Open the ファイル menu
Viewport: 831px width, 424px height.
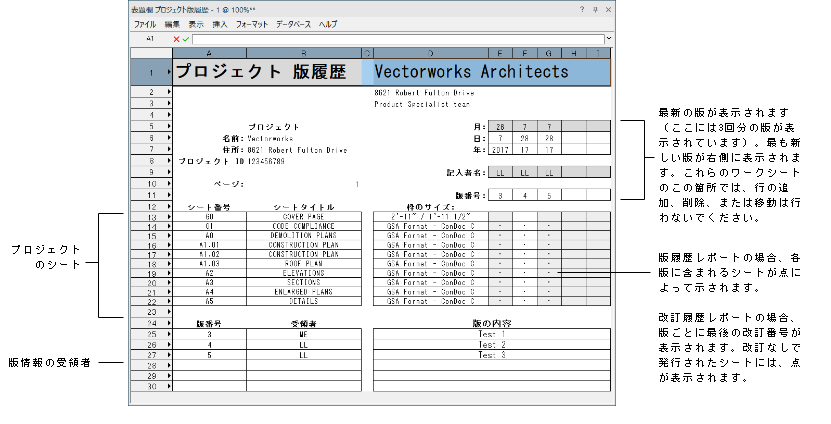tap(145, 24)
